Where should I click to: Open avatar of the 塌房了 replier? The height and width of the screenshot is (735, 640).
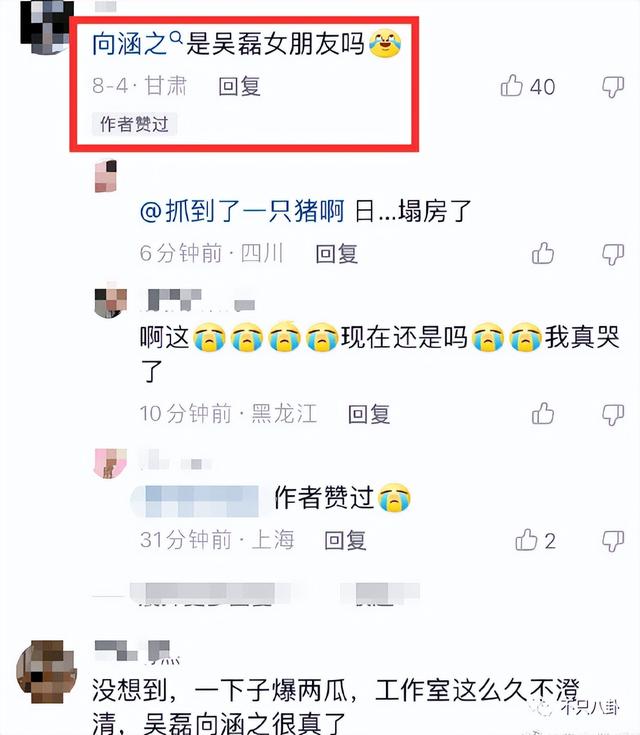(x=106, y=176)
